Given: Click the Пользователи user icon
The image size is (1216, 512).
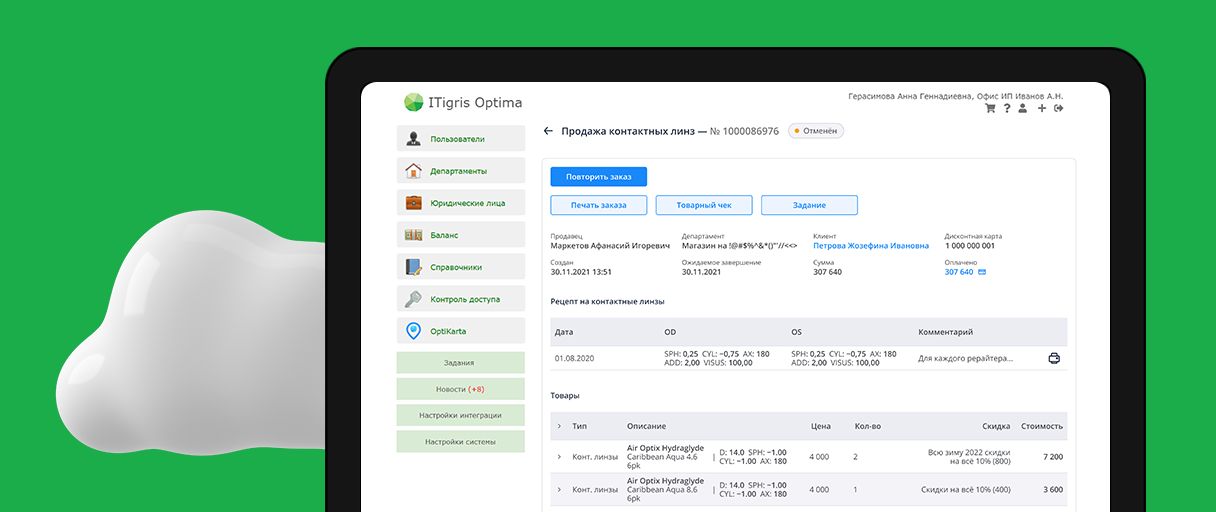Looking at the screenshot, I should [x=413, y=139].
